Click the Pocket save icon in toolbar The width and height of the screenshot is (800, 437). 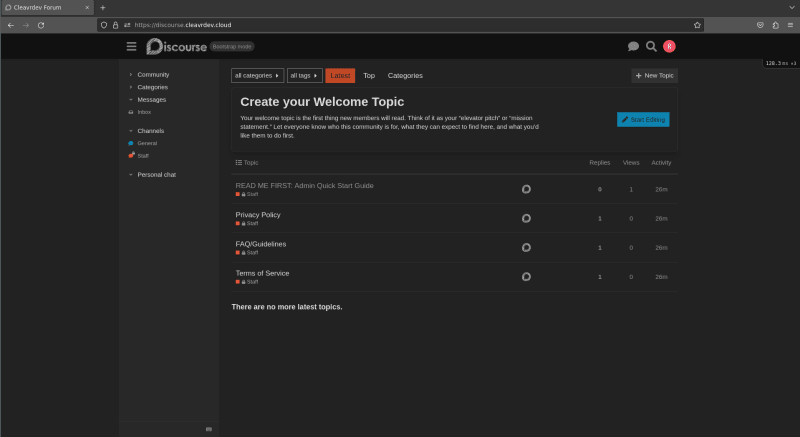tap(760, 25)
